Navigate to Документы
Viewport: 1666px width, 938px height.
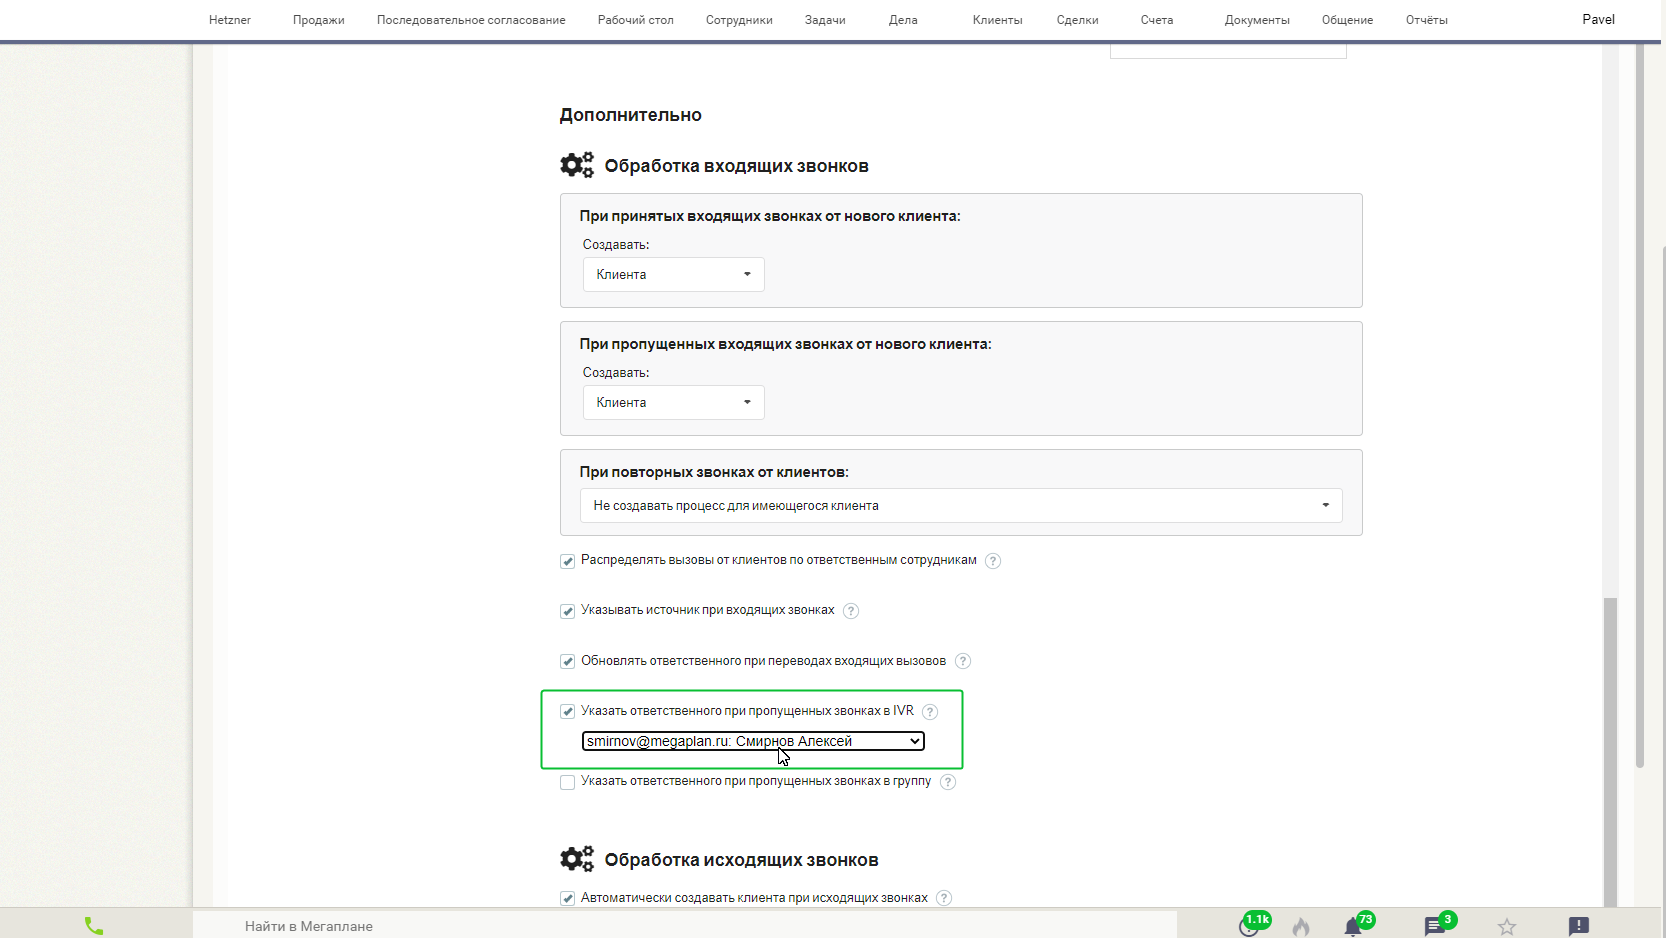(x=1257, y=20)
